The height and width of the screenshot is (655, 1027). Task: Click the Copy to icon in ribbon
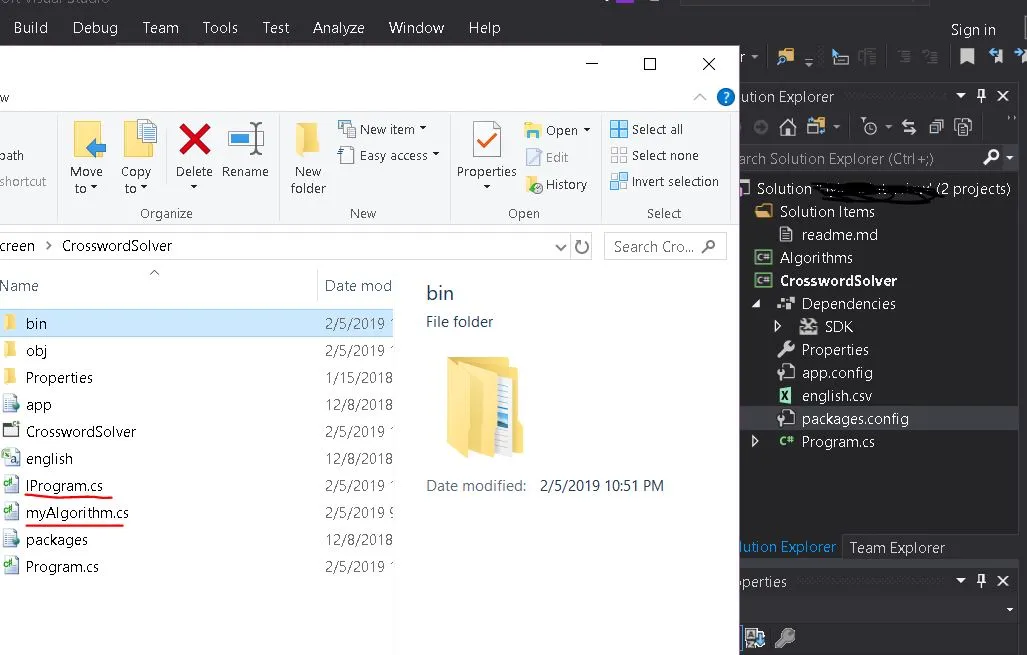coord(139,139)
